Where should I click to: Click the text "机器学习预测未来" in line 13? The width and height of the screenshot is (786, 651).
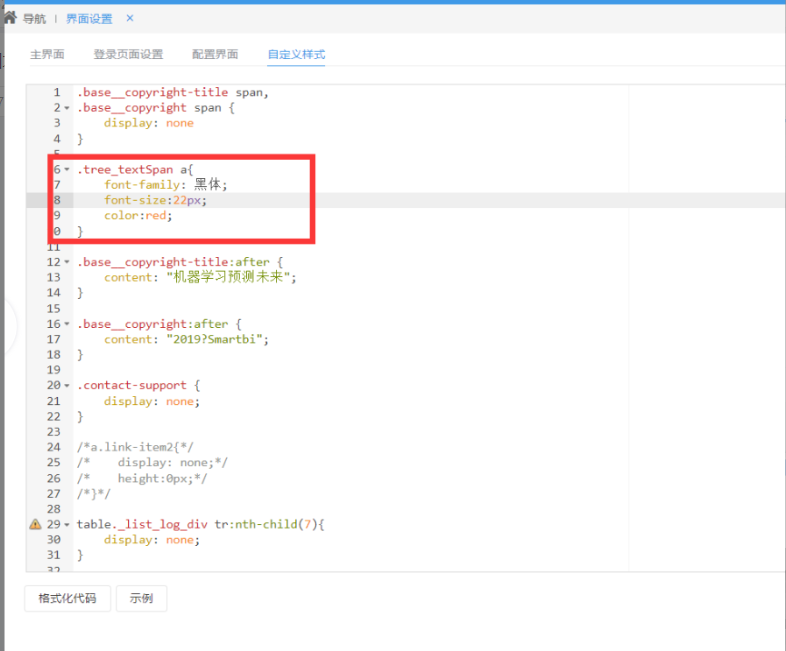pyautogui.click(x=228, y=277)
